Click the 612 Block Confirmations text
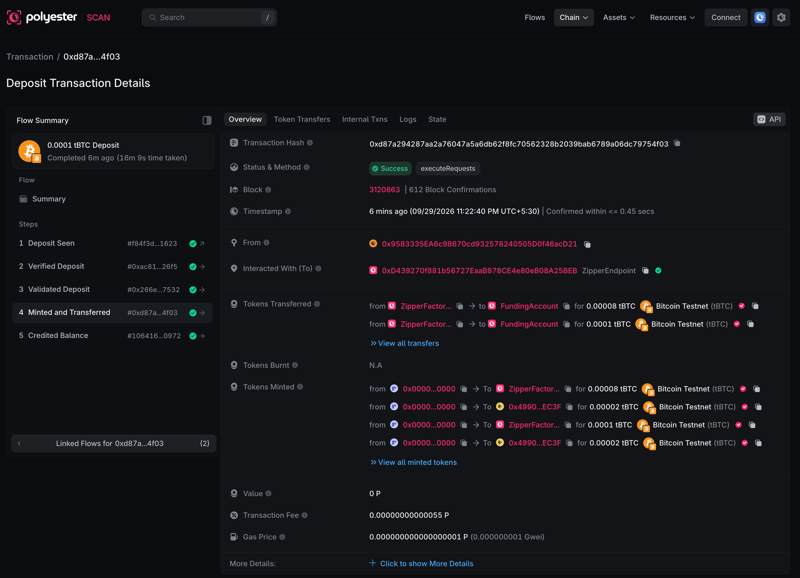Image resolution: width=800 pixels, height=578 pixels. coord(452,190)
